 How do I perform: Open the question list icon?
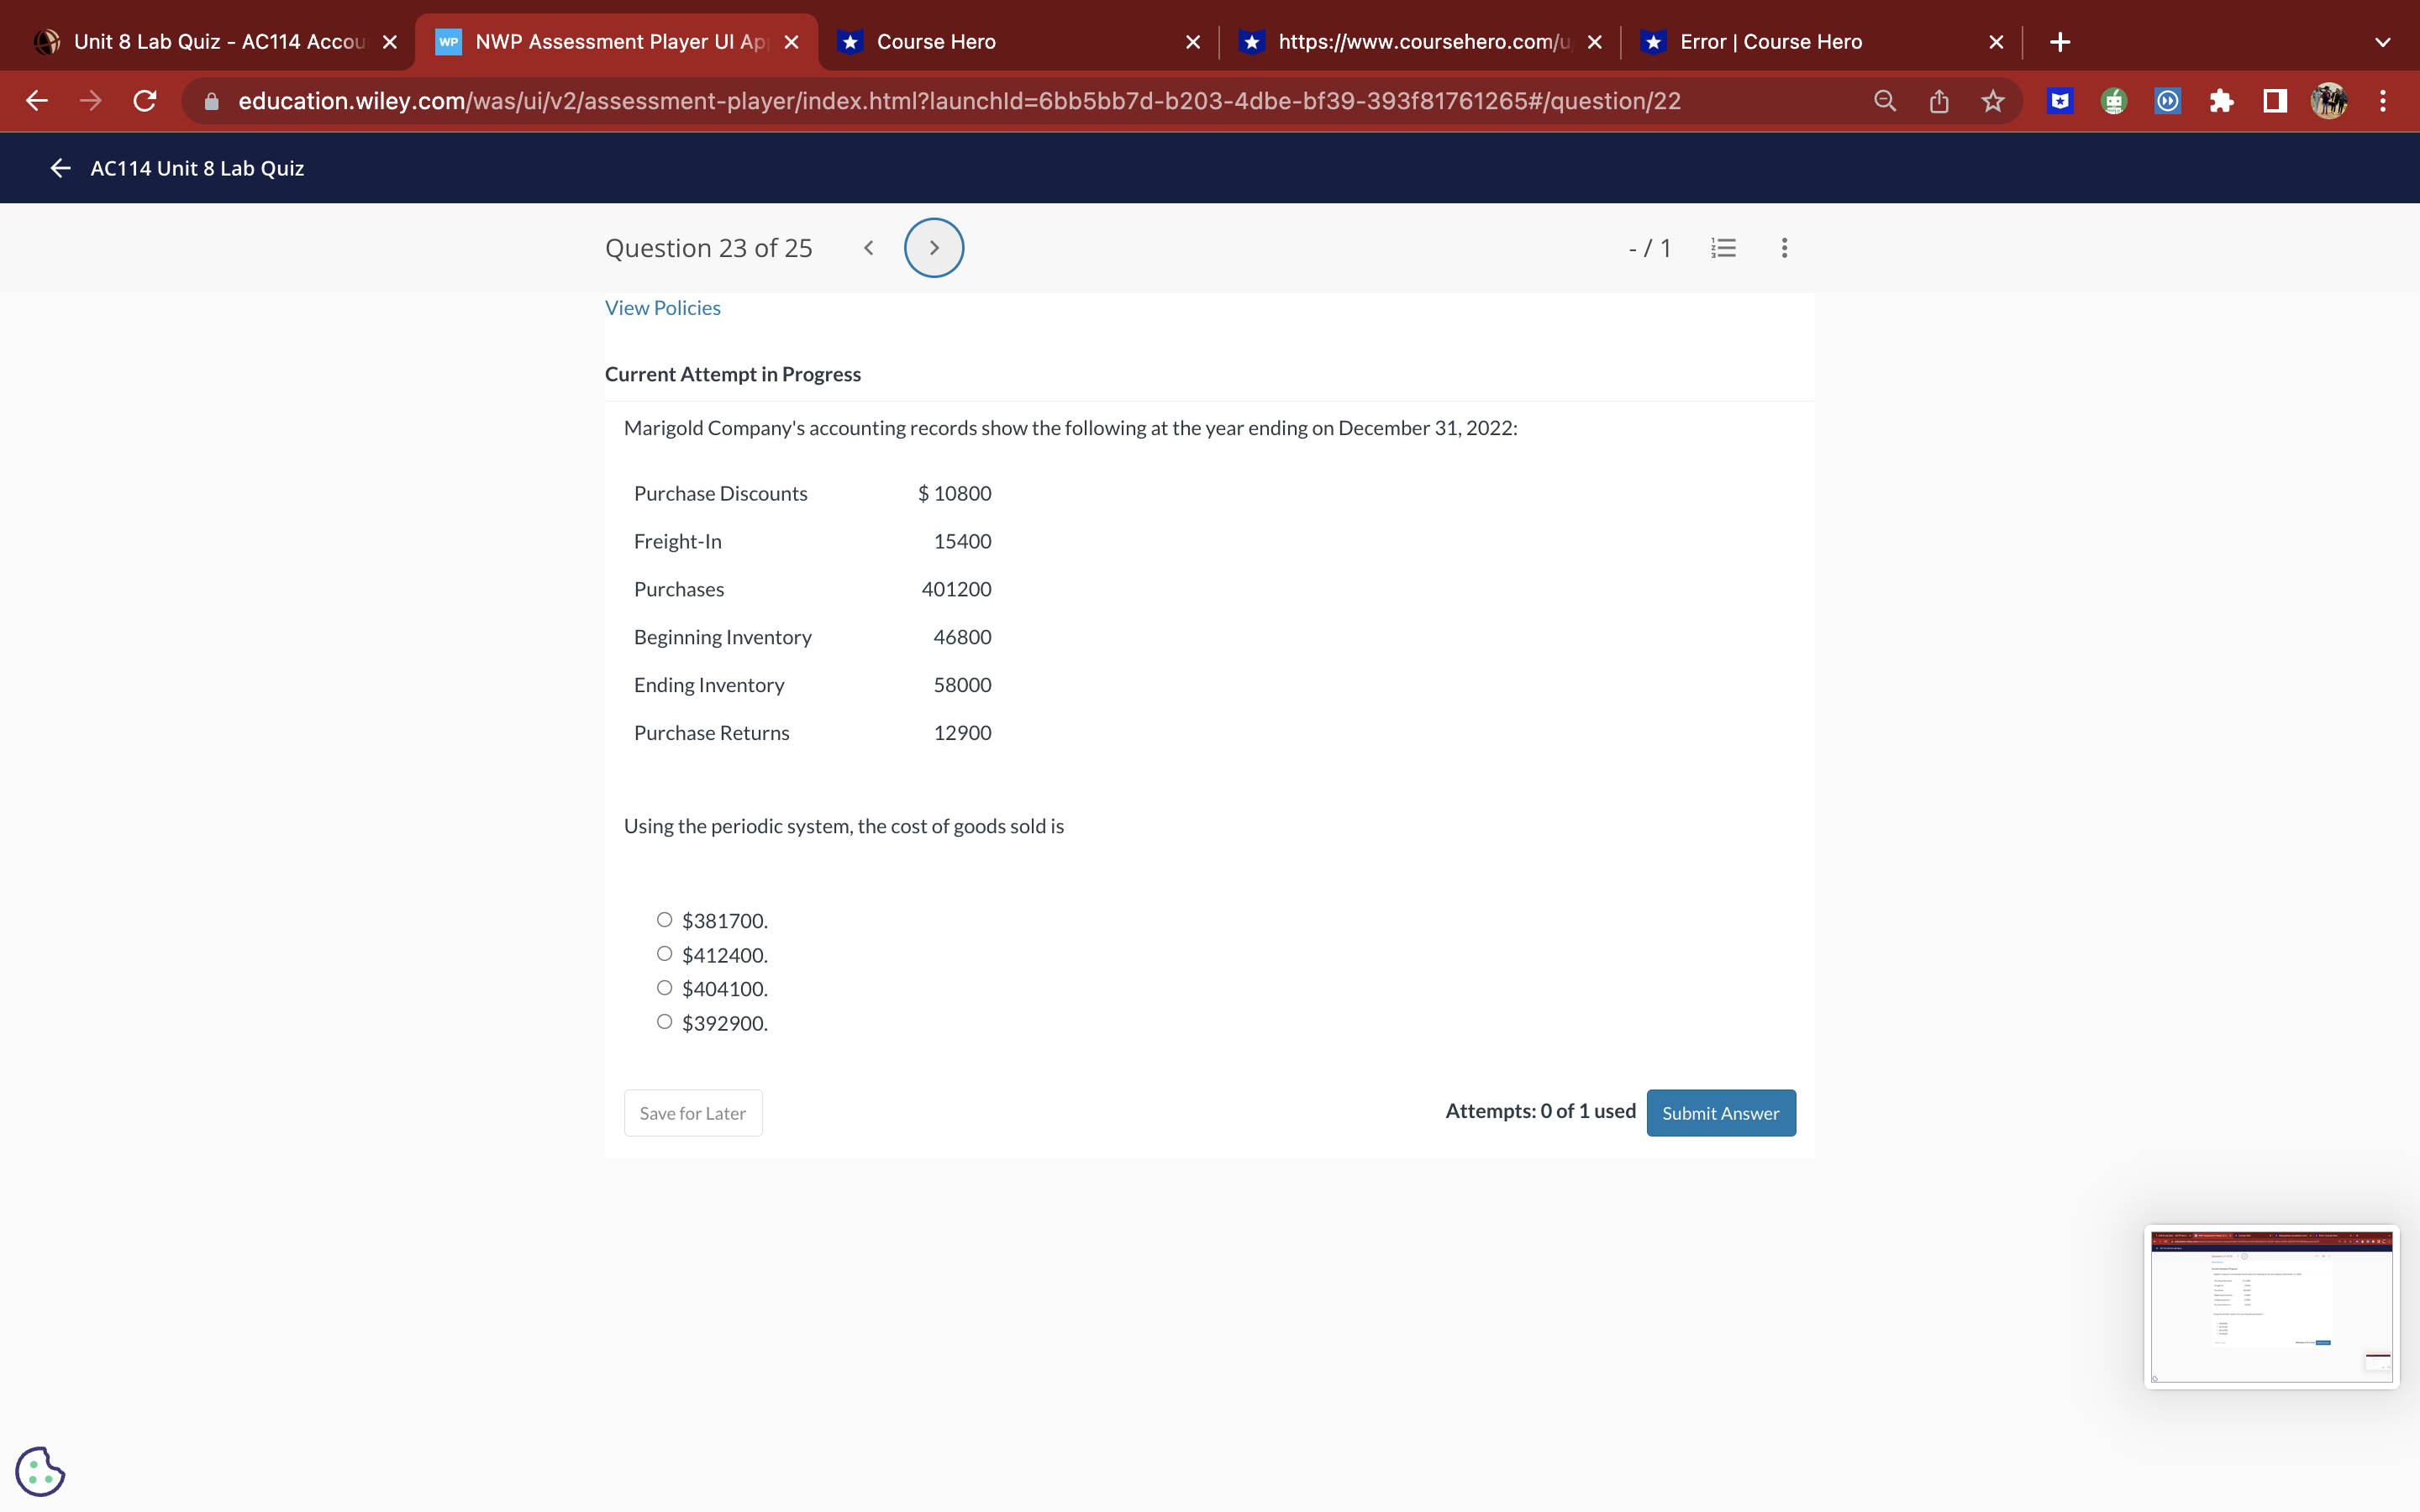pos(1723,248)
